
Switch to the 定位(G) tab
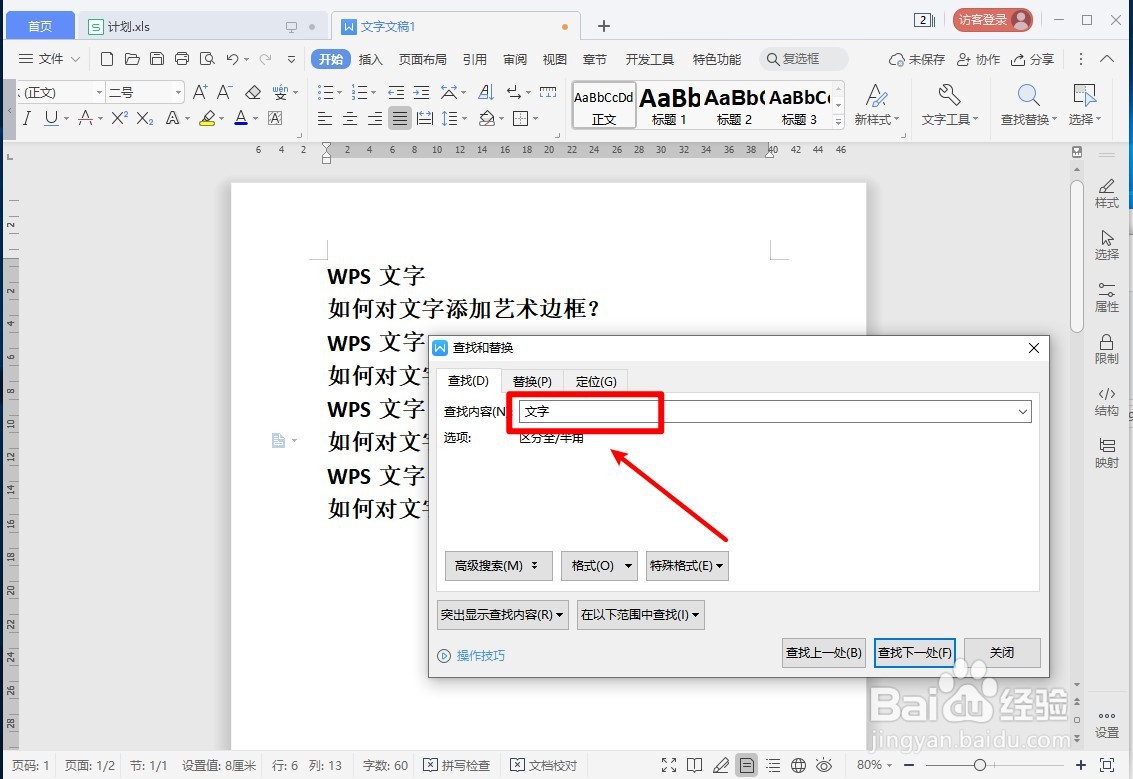click(596, 381)
